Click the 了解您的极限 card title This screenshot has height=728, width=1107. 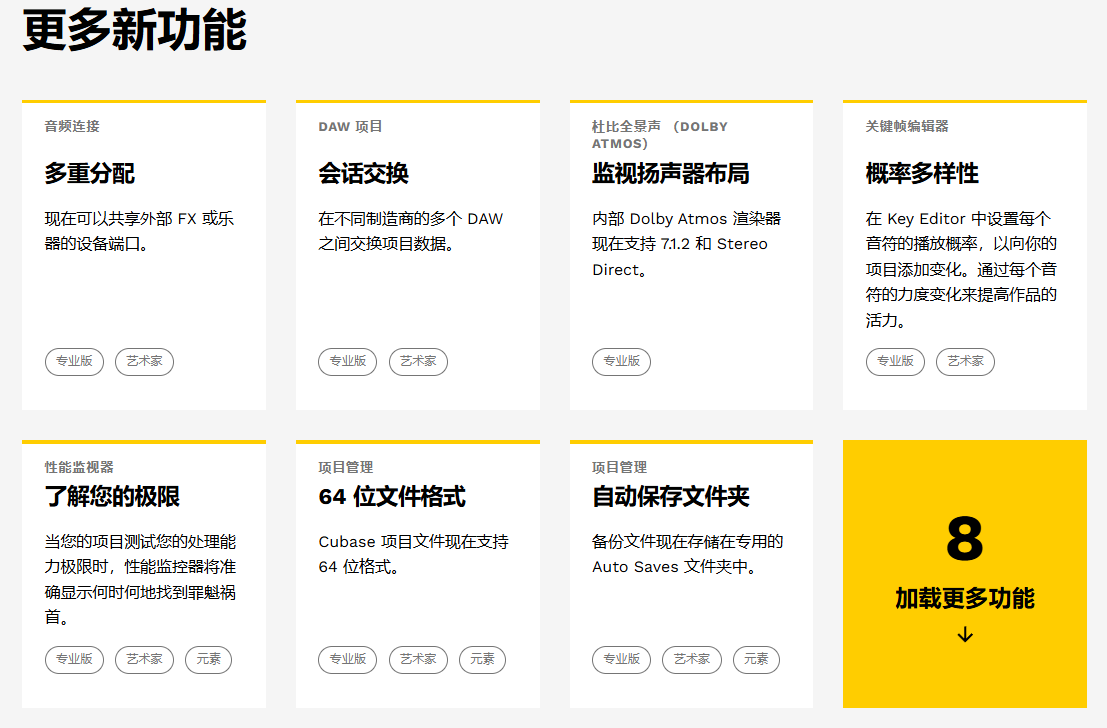pos(112,497)
